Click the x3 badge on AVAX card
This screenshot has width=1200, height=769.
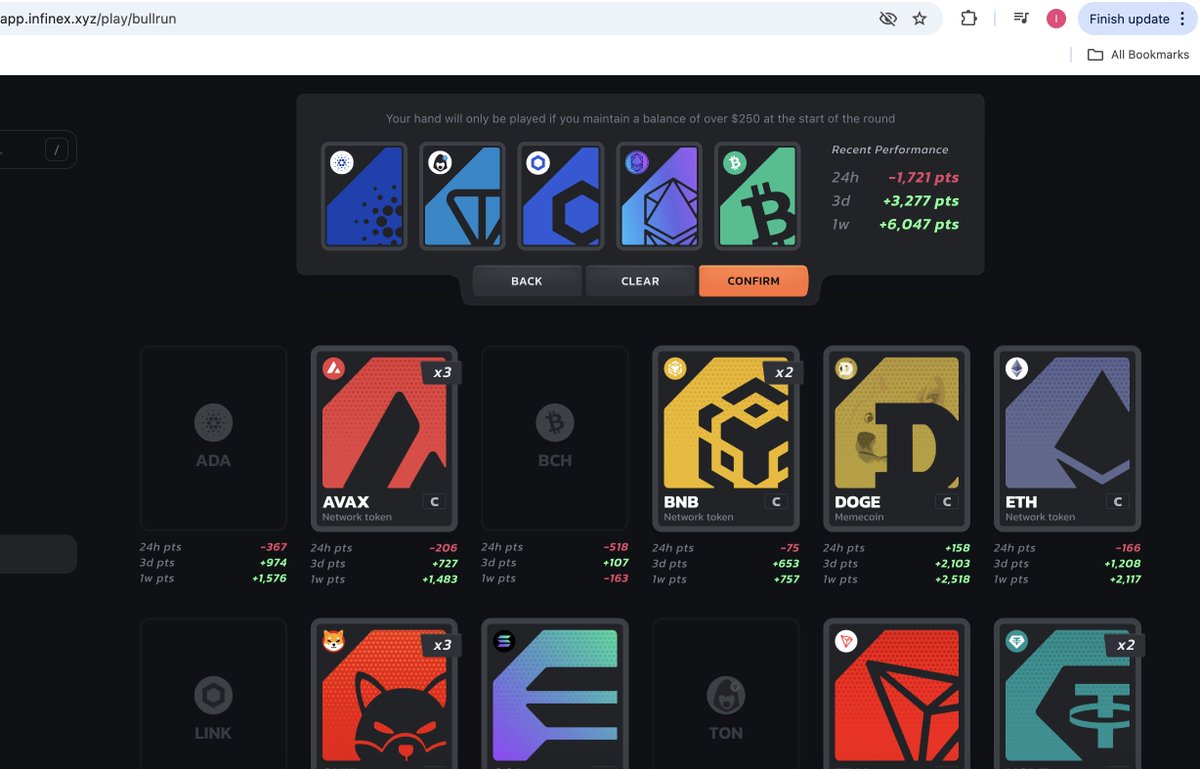click(x=441, y=373)
